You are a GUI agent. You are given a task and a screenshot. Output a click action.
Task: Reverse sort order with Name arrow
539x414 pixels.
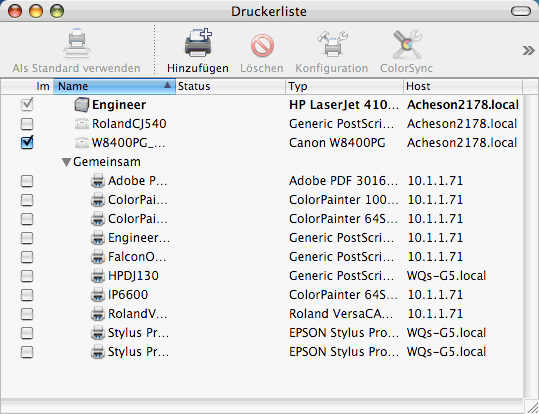pyautogui.click(x=167, y=85)
